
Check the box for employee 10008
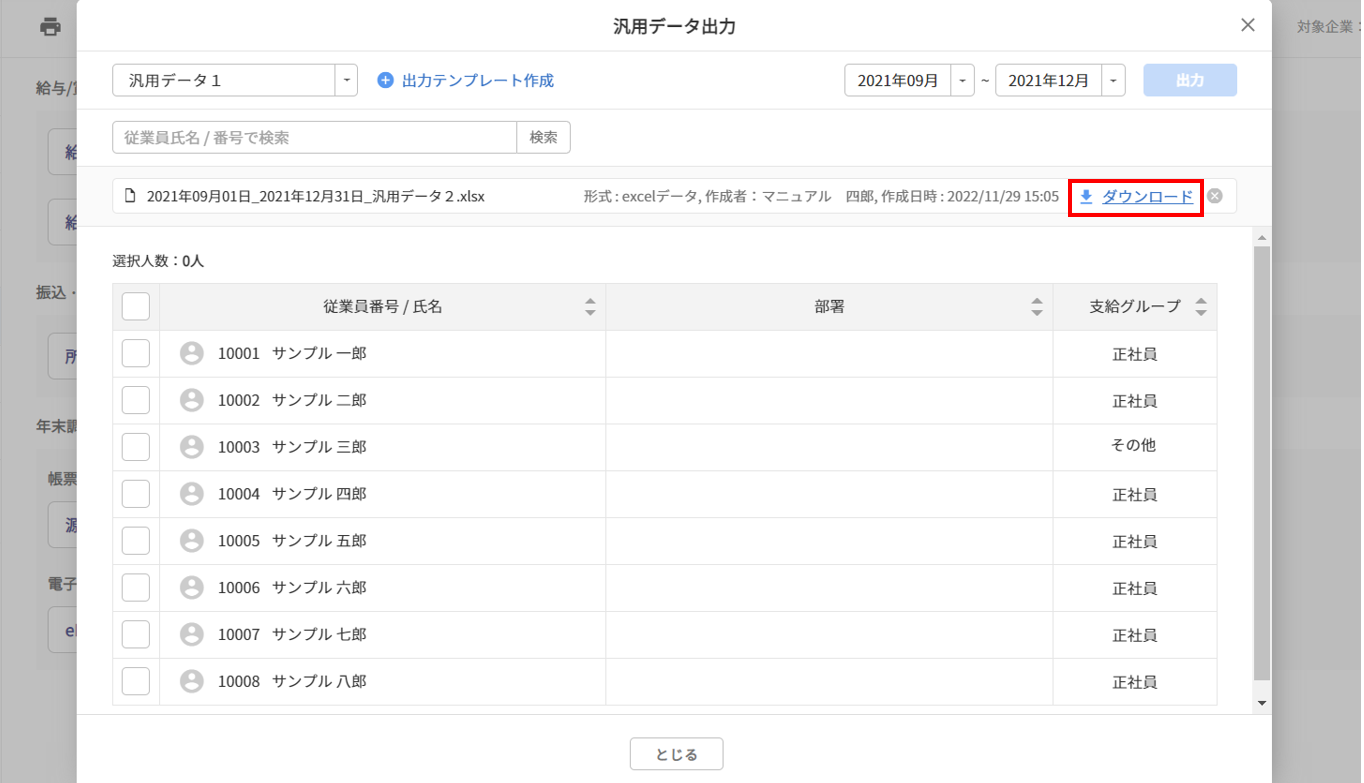[x=136, y=681]
